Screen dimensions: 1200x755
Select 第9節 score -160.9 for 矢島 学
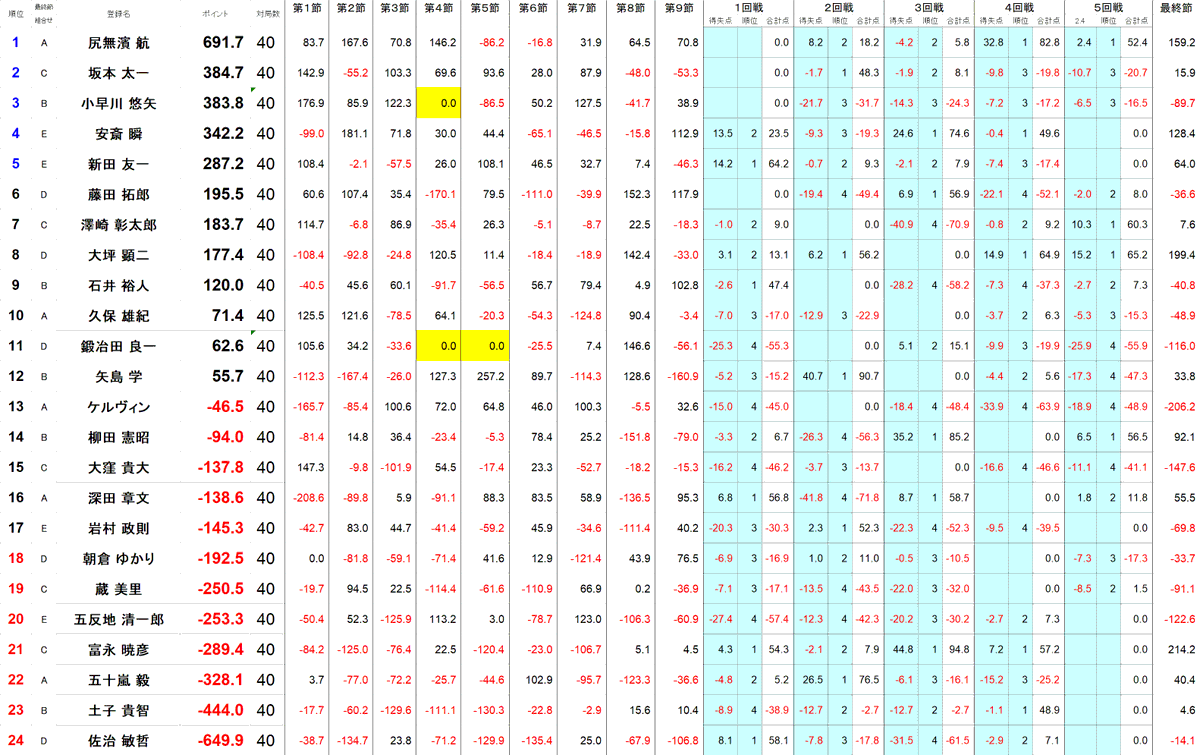point(682,377)
